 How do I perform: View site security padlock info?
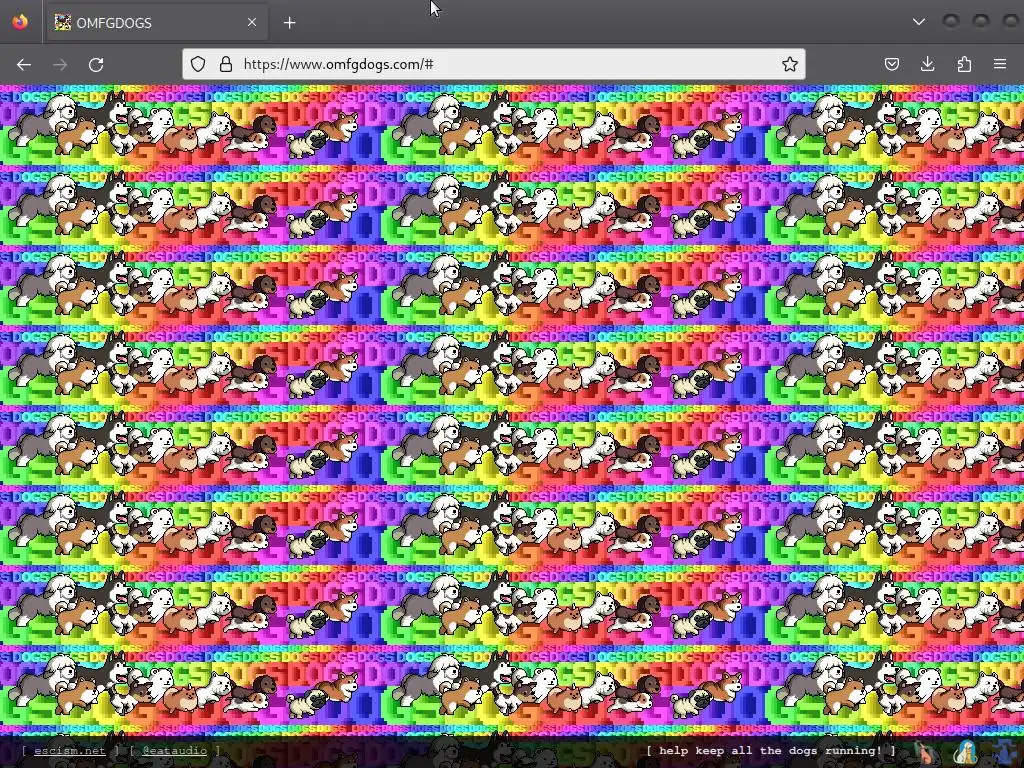pos(226,64)
